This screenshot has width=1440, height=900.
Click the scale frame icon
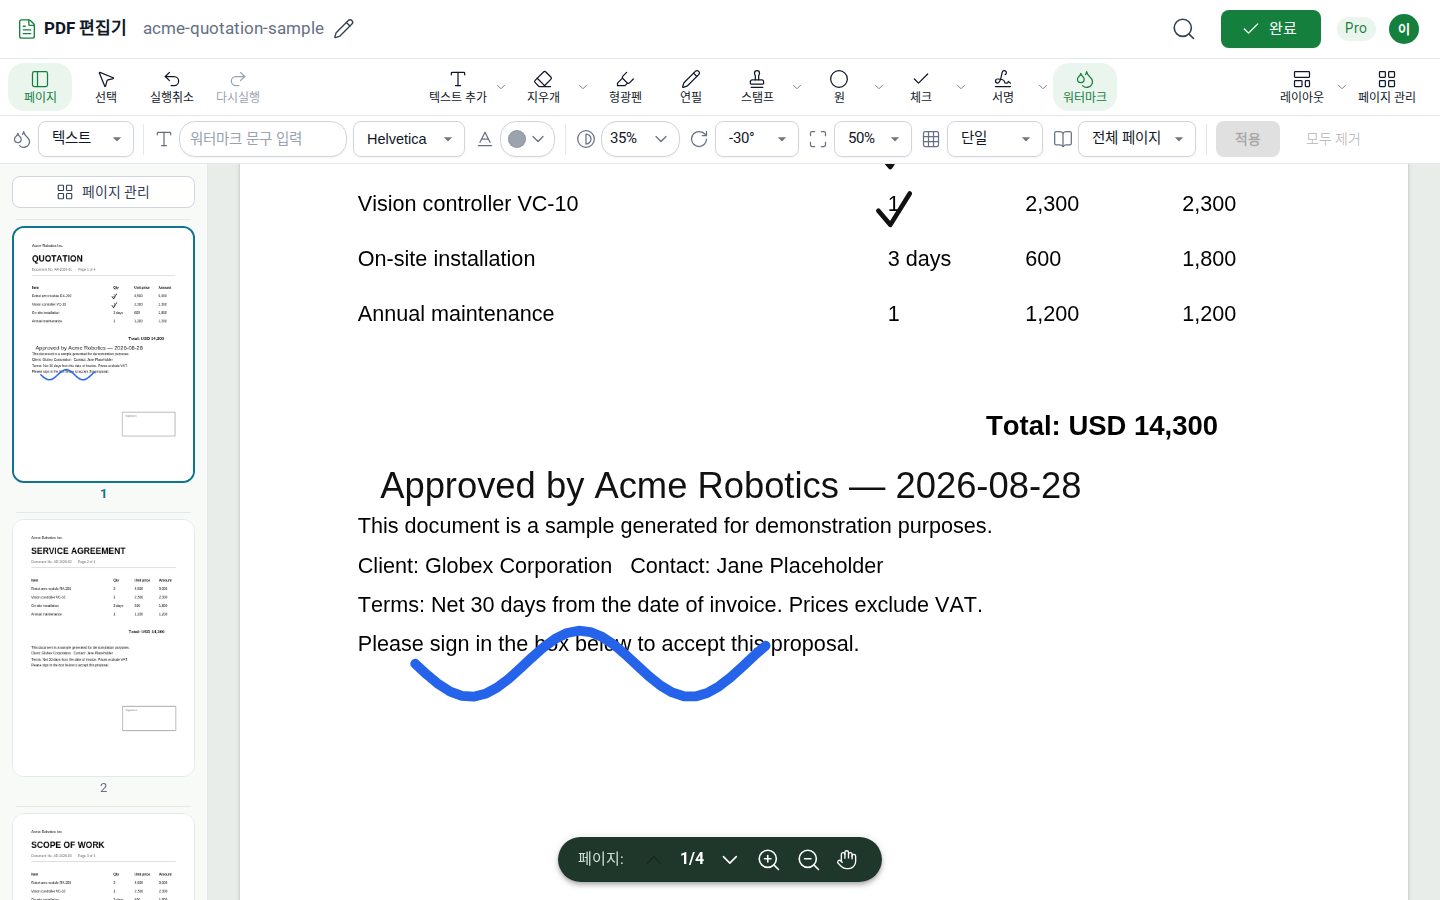click(818, 139)
